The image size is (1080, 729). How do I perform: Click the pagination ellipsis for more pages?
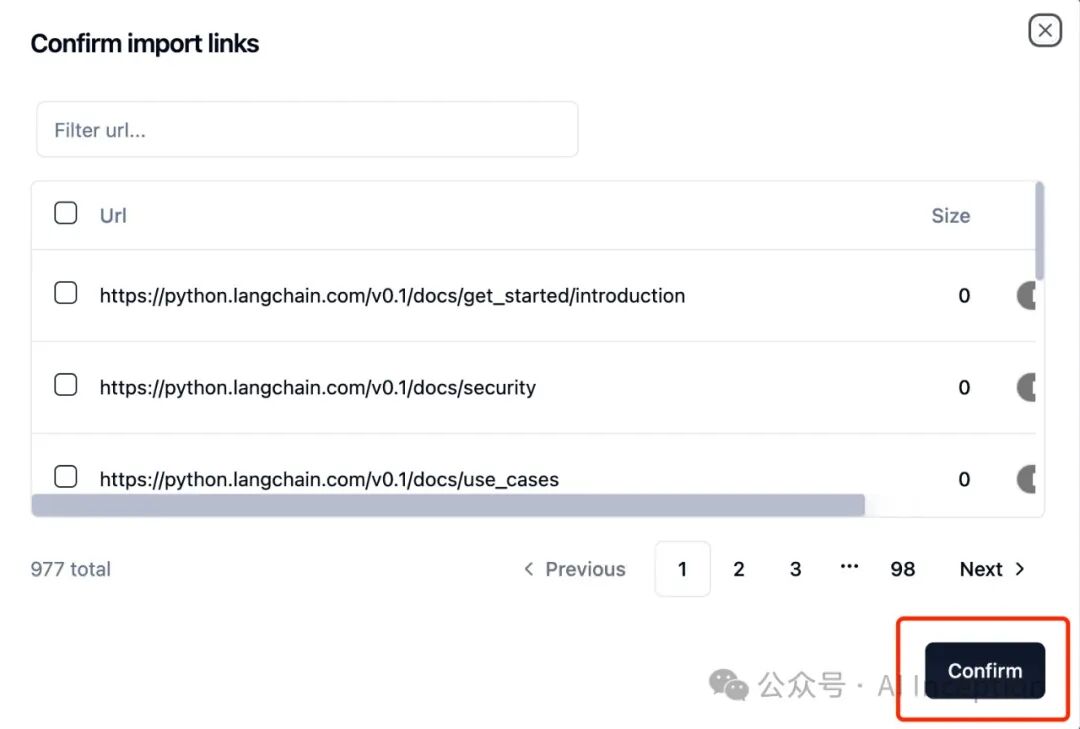coord(849,567)
